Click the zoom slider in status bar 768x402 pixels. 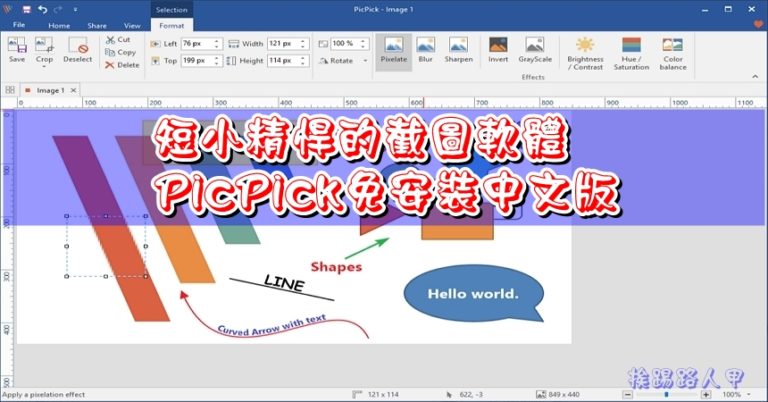(665, 395)
